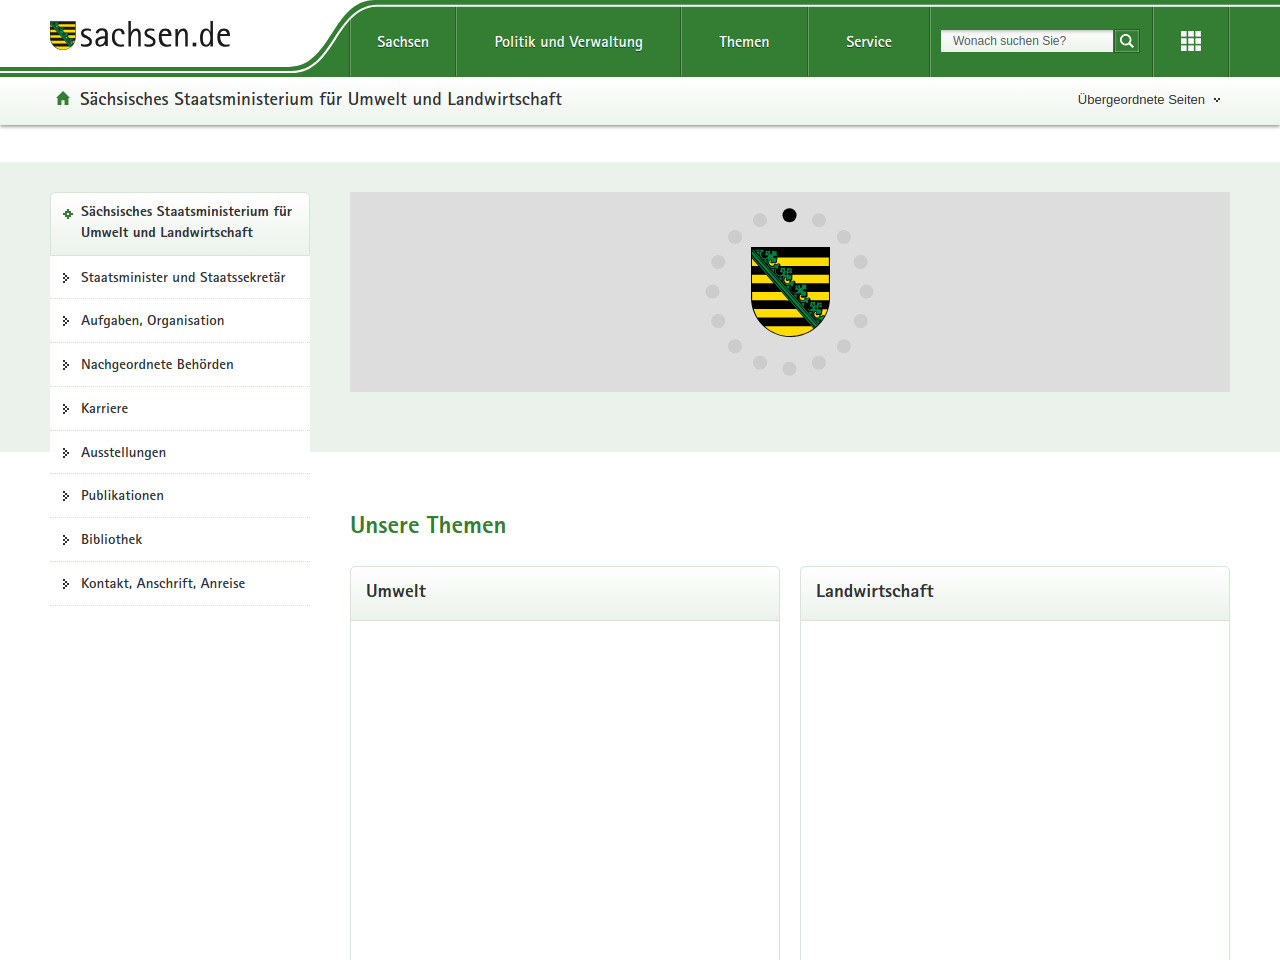Open the Service navigation menu

[x=868, y=42]
